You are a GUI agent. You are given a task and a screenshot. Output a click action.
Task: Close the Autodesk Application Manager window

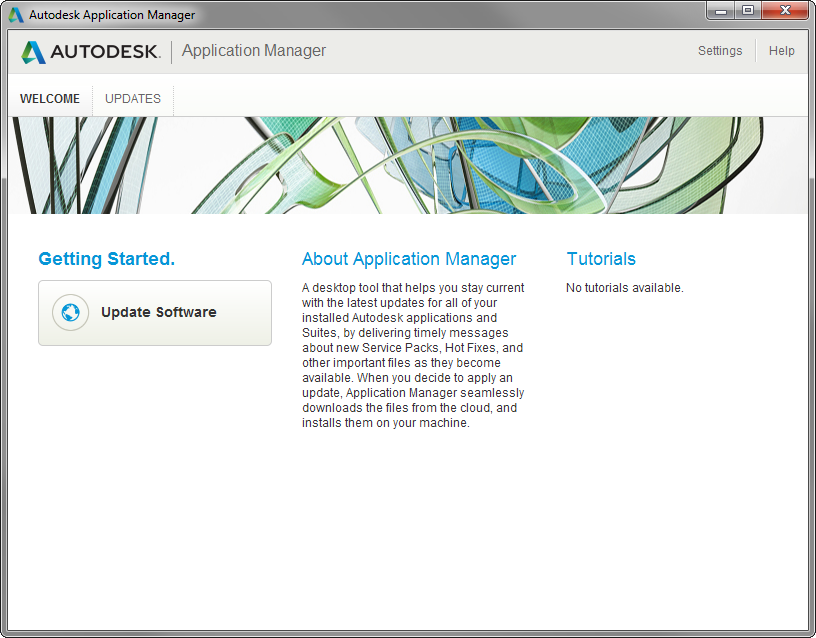coord(784,10)
